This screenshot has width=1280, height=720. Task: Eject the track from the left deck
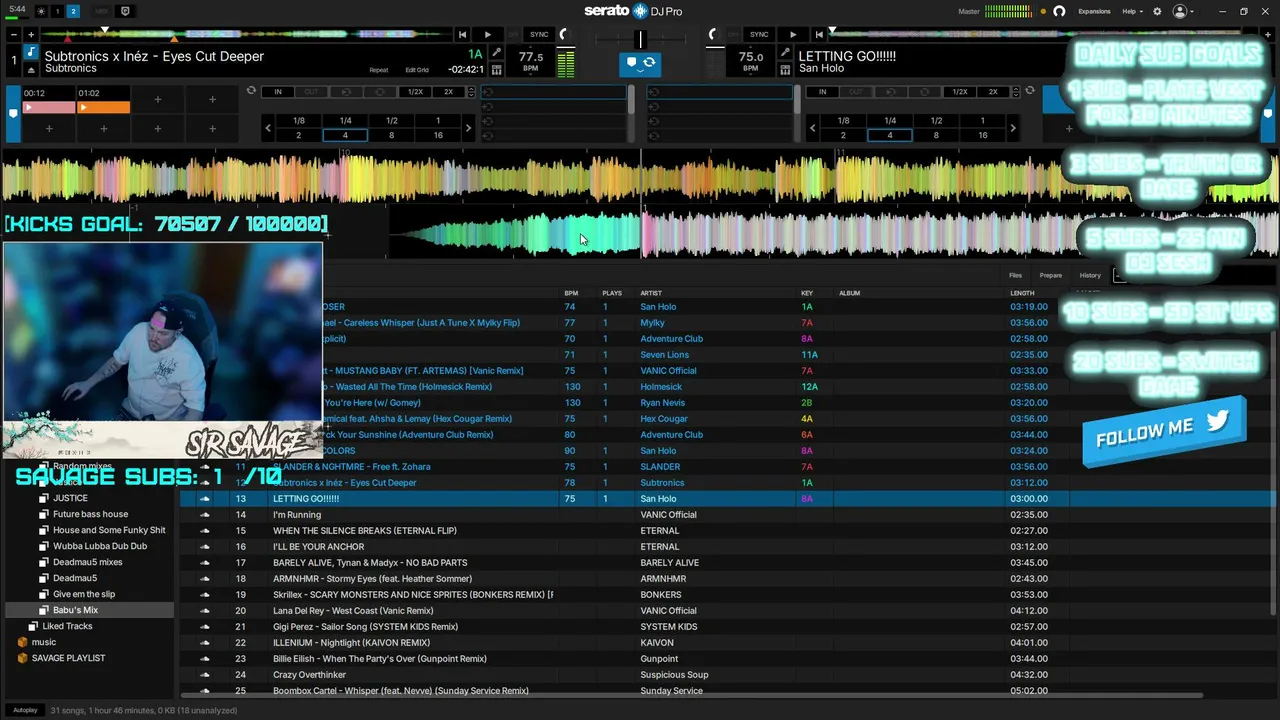pyautogui.click(x=31, y=69)
